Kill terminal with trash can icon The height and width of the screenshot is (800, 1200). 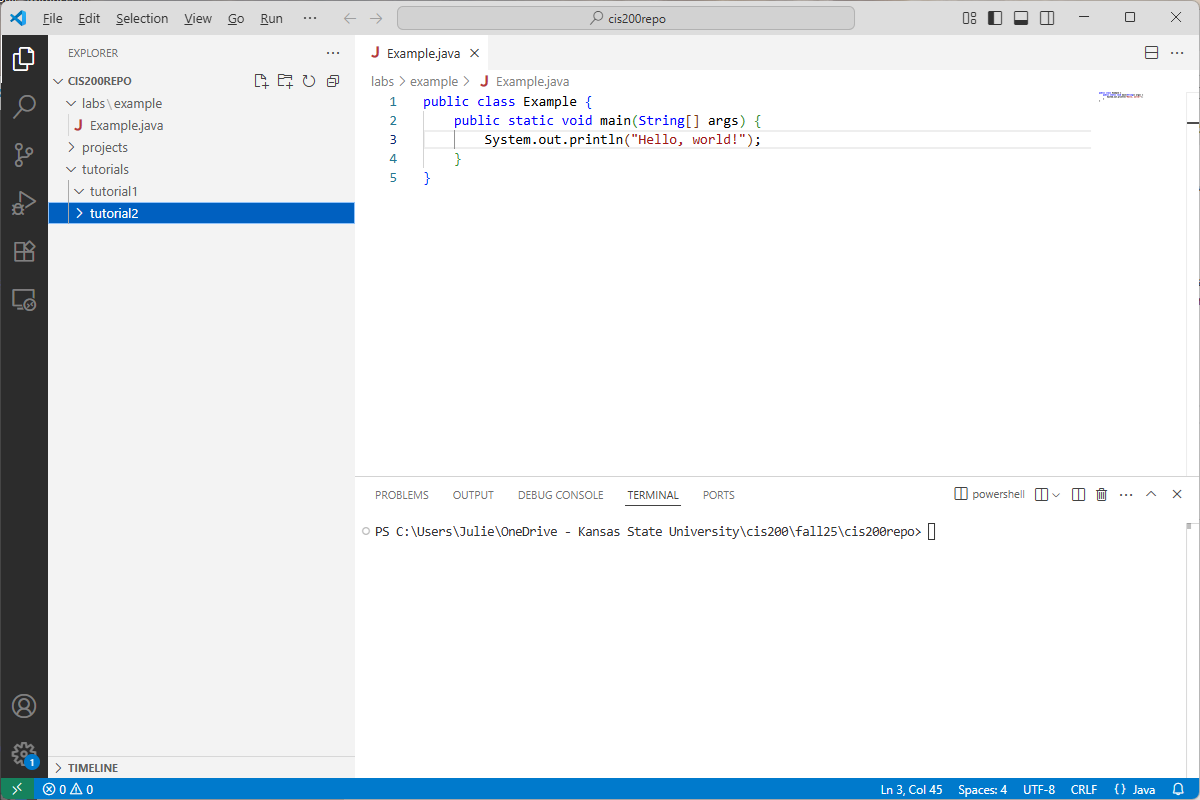pyautogui.click(x=1102, y=494)
